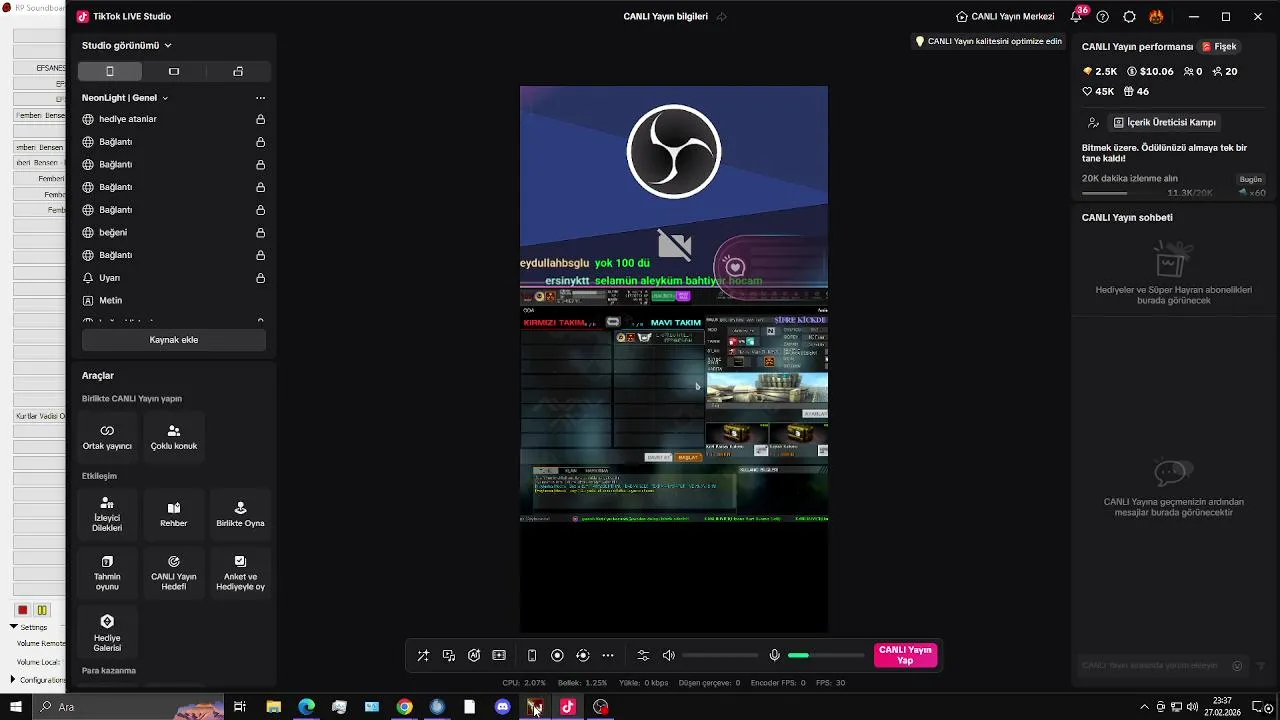The image size is (1280, 720).
Task: Select the portrait phone layout view
Action: 110,71
